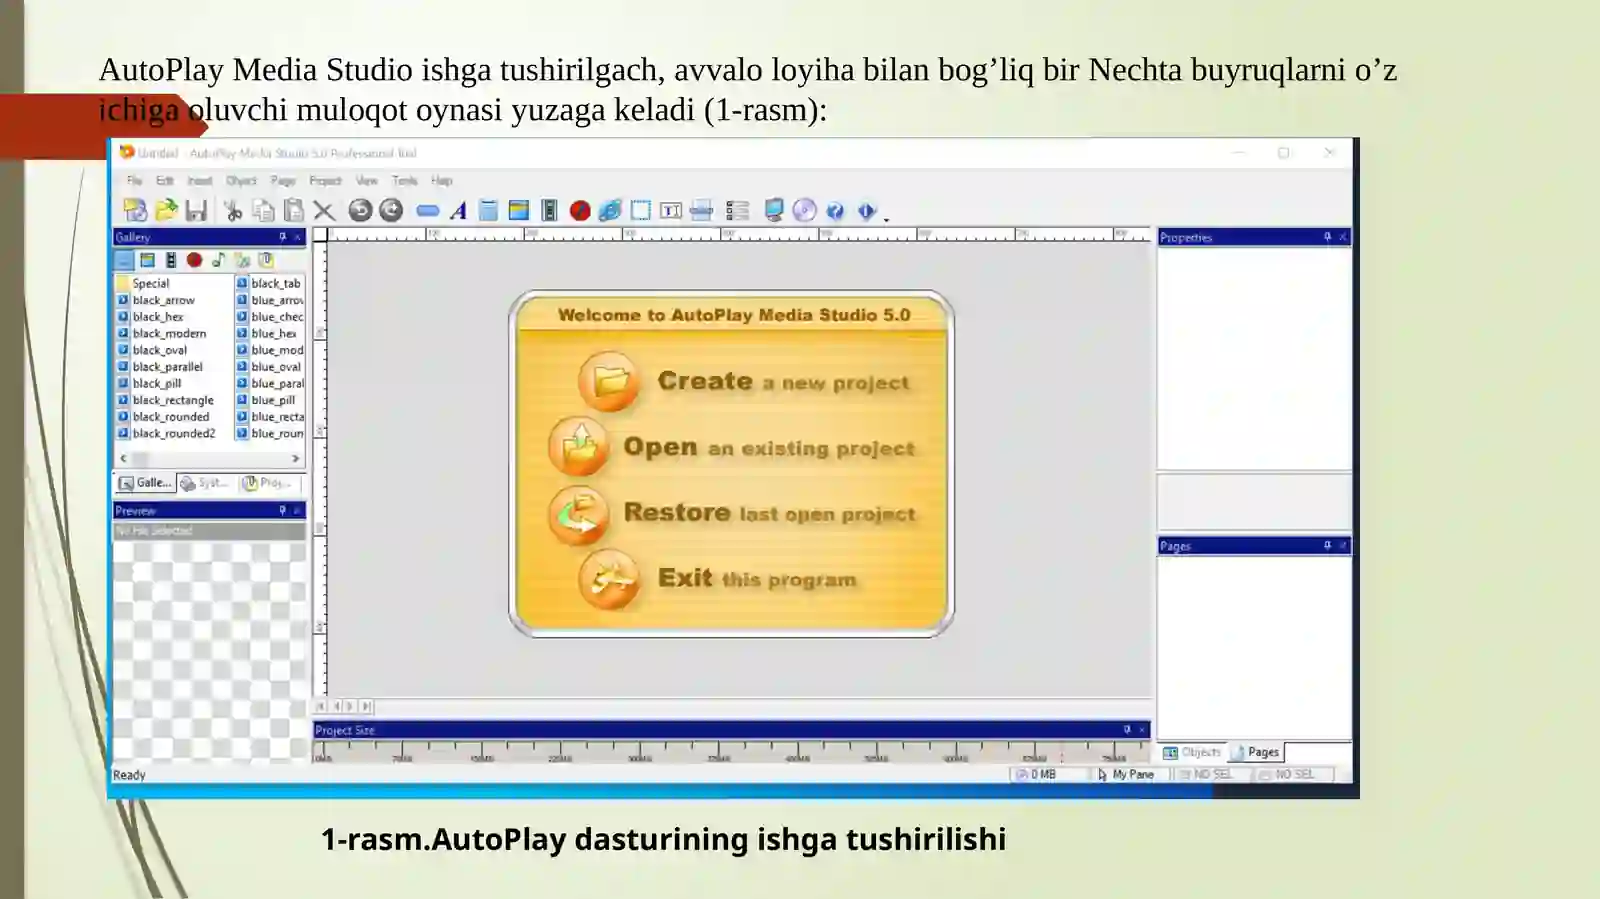Insert an Image object icon

[518, 210]
